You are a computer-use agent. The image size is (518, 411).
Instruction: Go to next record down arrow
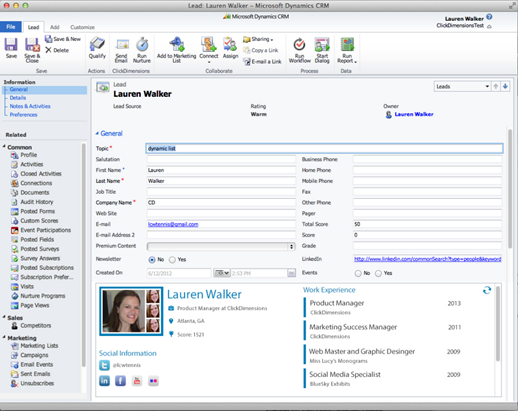tap(505, 86)
